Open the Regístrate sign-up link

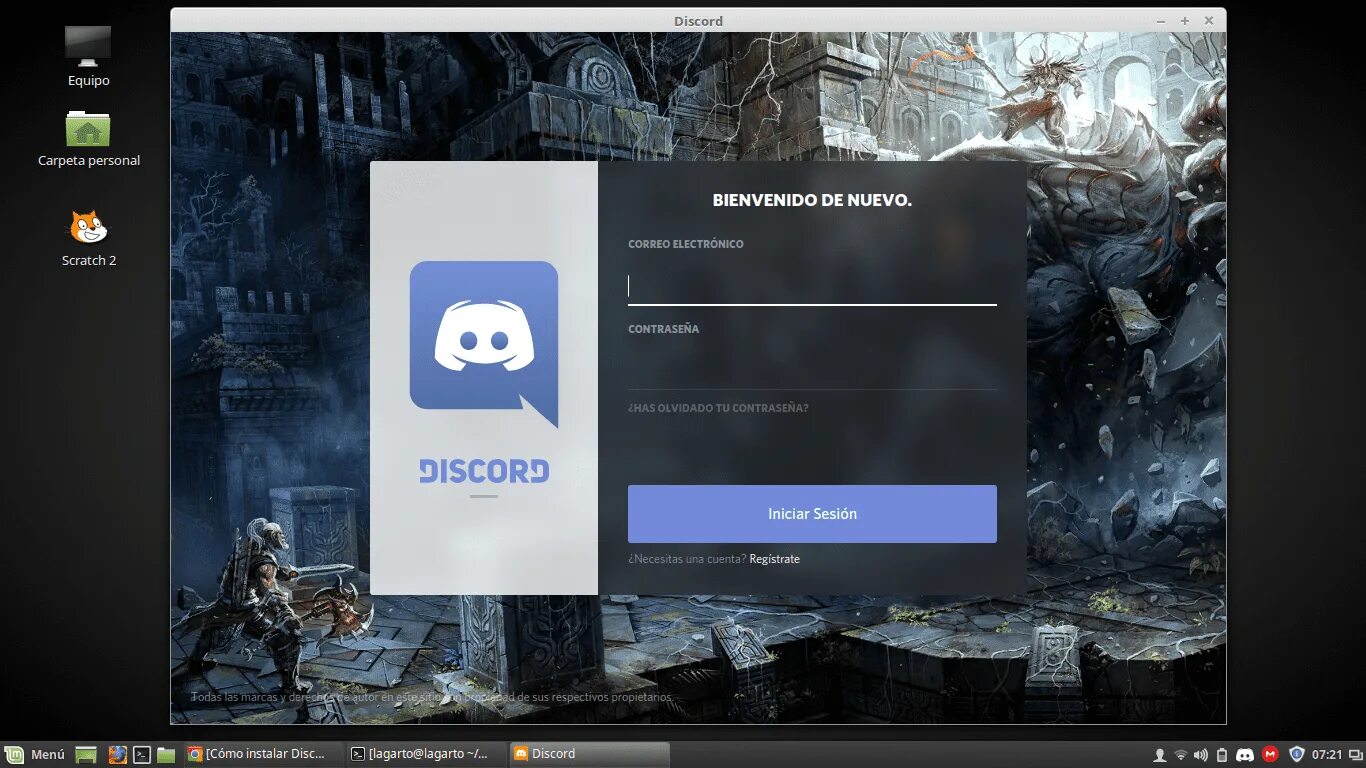(x=775, y=559)
